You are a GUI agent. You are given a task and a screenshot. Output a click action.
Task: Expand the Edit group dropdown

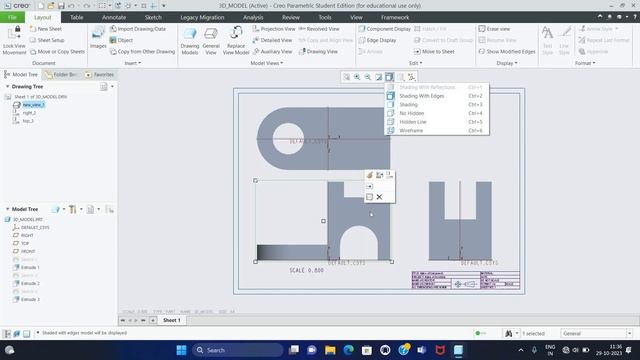pyautogui.click(x=416, y=63)
